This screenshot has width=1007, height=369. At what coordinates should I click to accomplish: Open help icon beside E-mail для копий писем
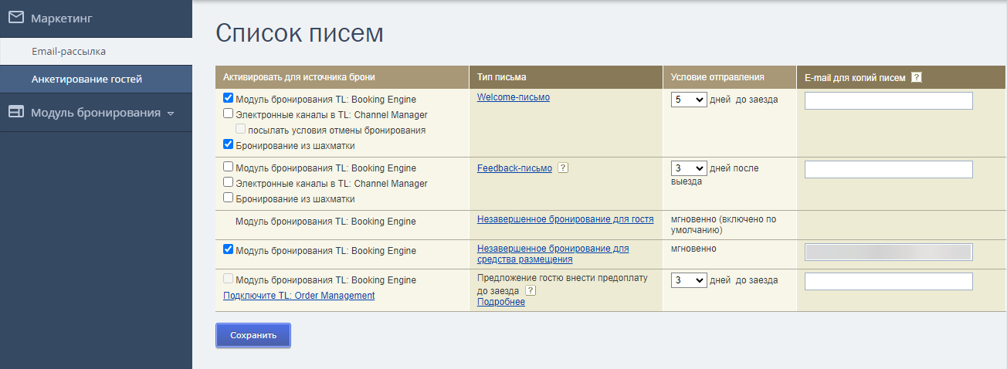click(x=916, y=77)
